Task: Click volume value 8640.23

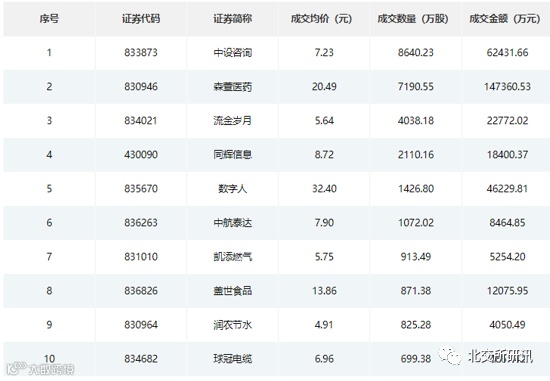Action: click(416, 53)
